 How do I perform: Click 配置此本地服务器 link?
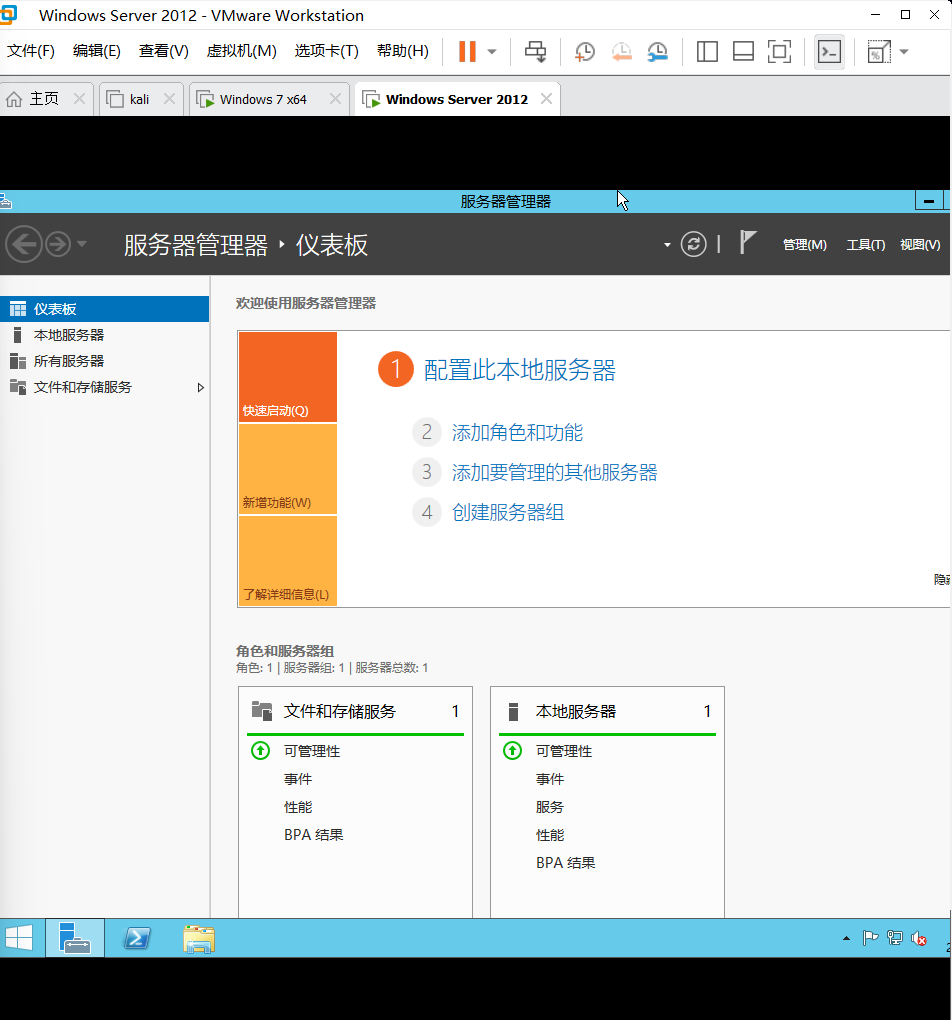pos(519,370)
